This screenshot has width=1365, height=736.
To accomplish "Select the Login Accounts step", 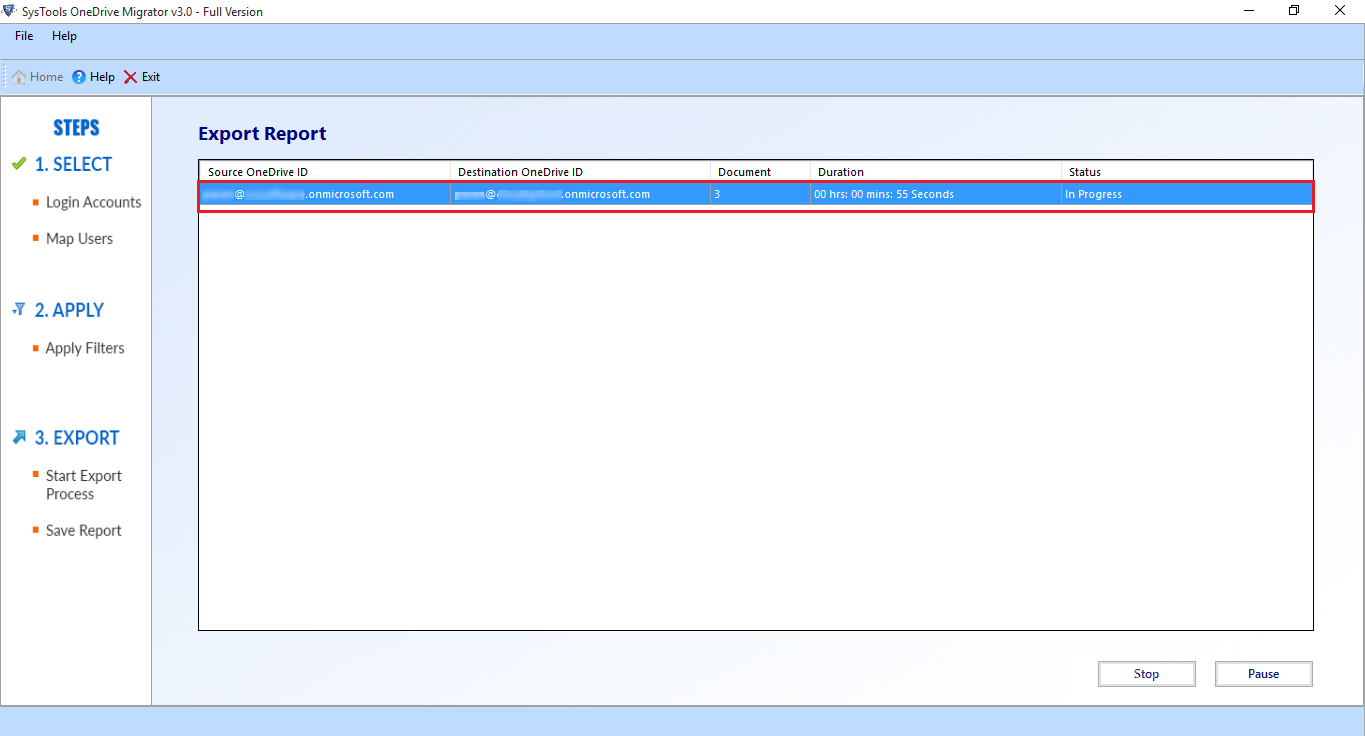I will (x=93, y=202).
